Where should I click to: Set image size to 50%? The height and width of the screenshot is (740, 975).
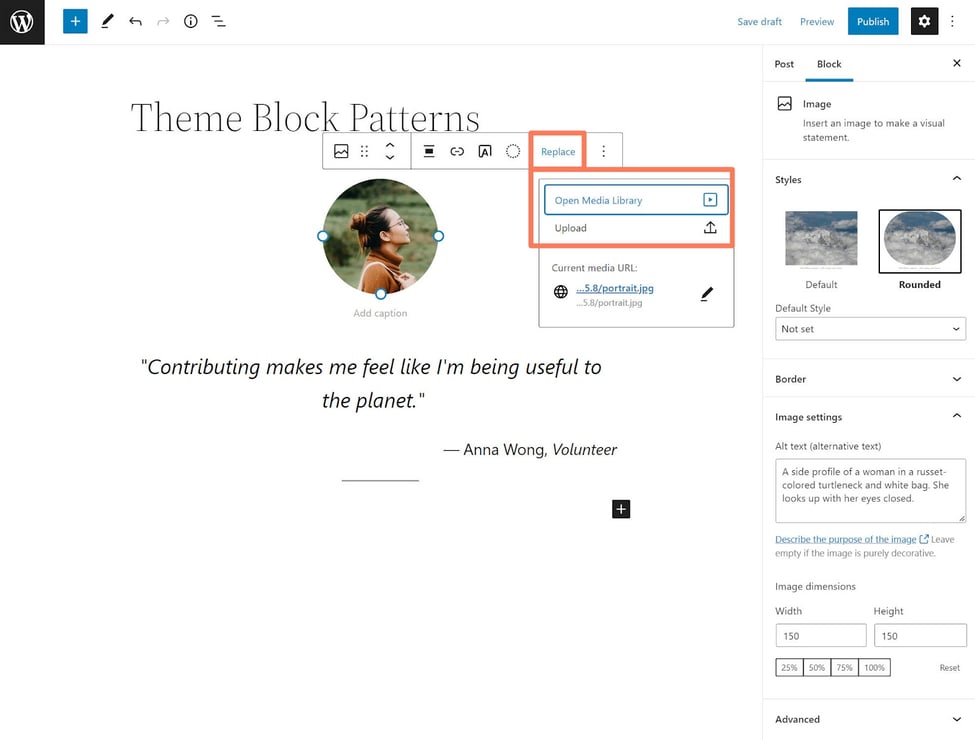pyautogui.click(x=817, y=667)
